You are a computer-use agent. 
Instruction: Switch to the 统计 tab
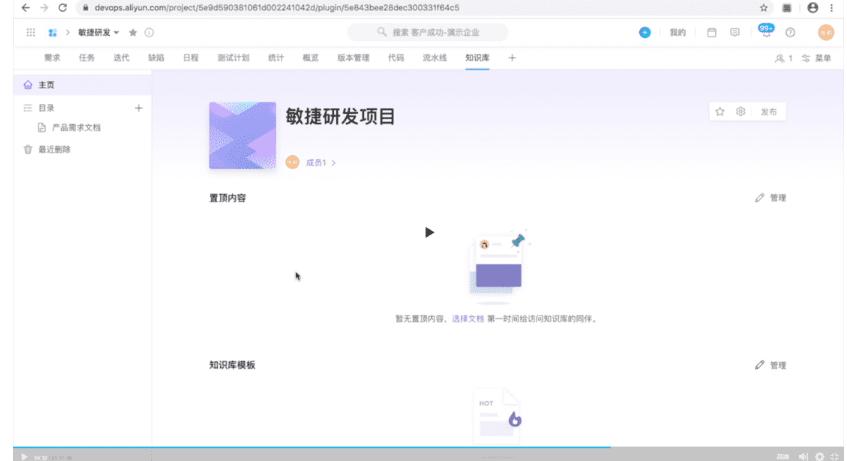tap(276, 58)
